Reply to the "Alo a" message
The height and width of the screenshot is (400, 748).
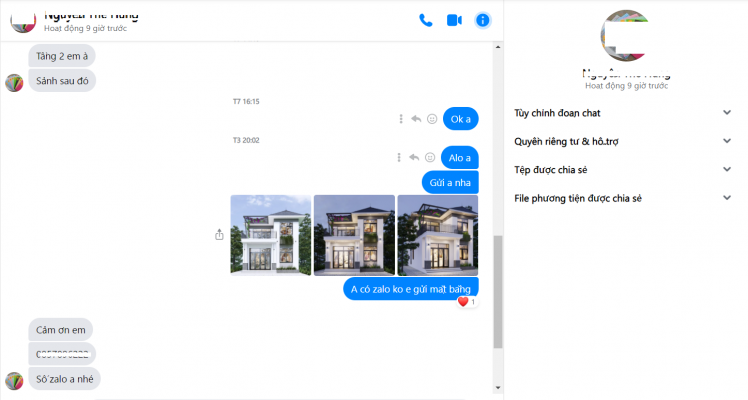[x=414, y=157]
